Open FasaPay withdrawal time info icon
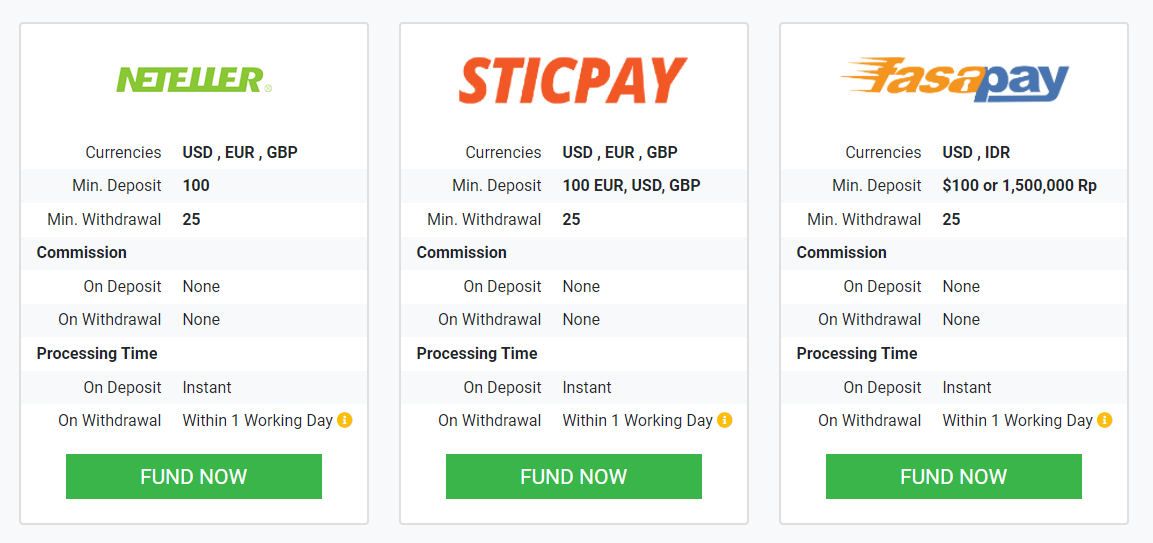 tap(1104, 420)
